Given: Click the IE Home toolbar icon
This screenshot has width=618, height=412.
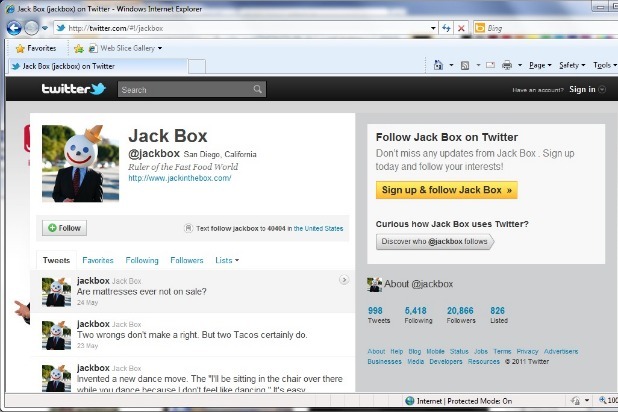Looking at the screenshot, I should [439, 66].
